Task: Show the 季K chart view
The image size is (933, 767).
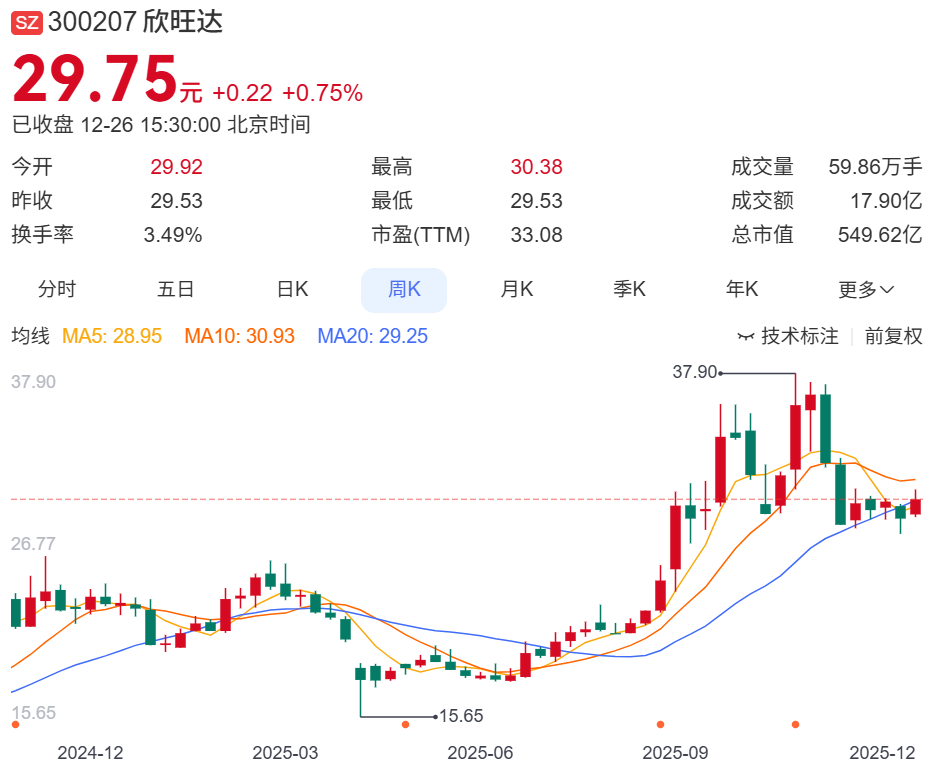Action: coord(630,290)
